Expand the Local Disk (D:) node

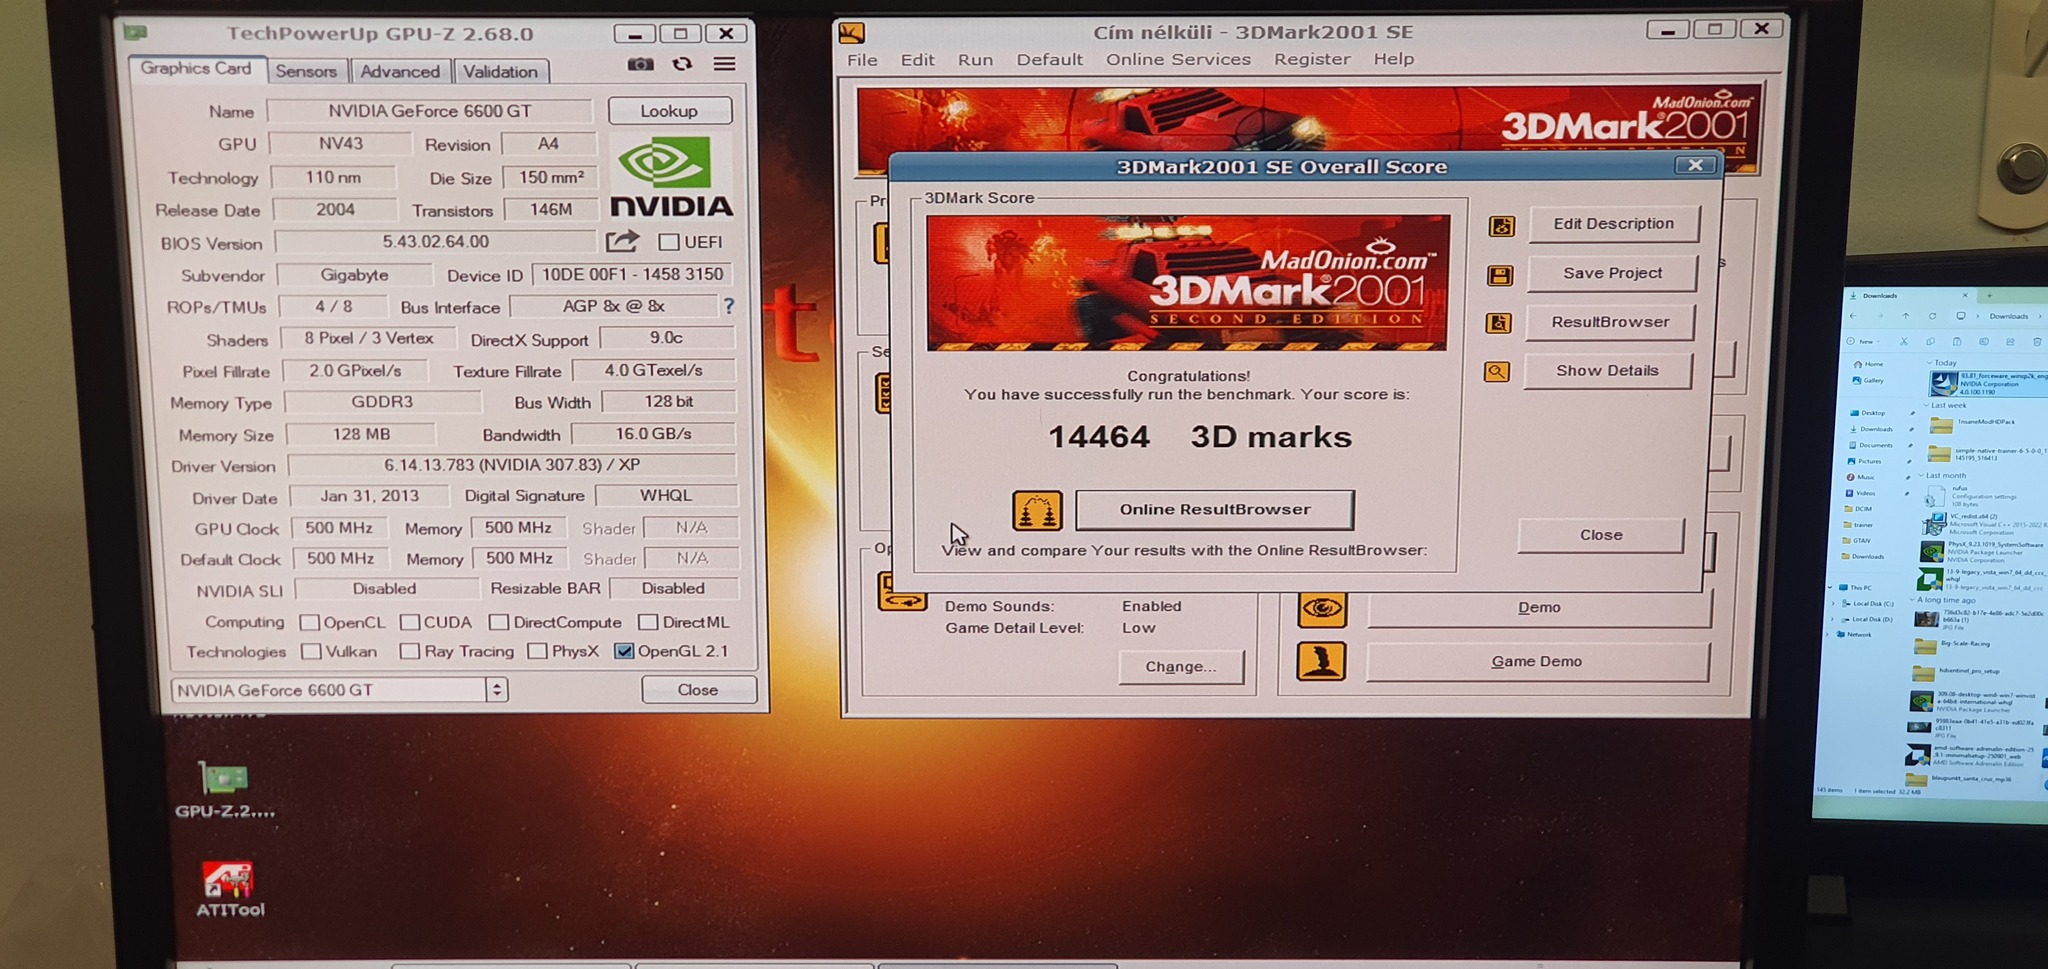(x=1833, y=619)
